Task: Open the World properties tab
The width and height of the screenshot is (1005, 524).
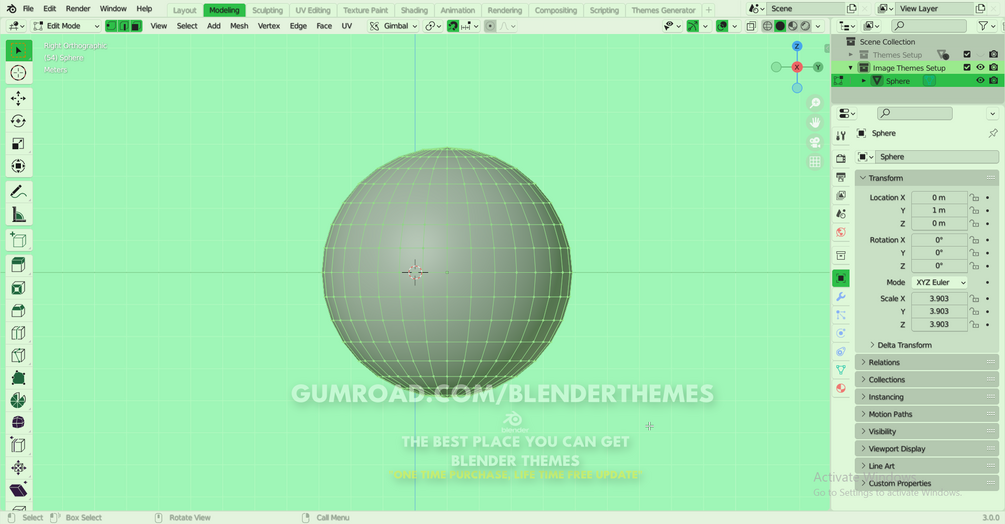Action: (x=841, y=232)
